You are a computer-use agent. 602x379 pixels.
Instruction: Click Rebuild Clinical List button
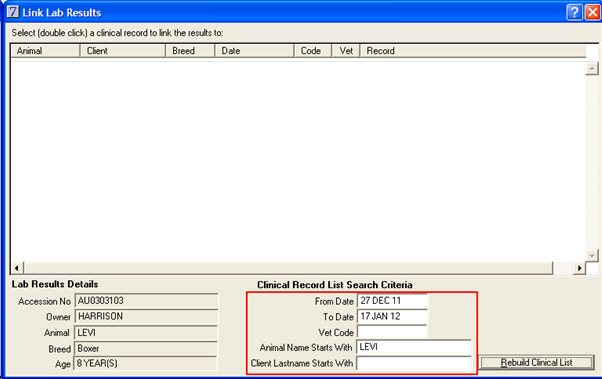click(x=536, y=362)
